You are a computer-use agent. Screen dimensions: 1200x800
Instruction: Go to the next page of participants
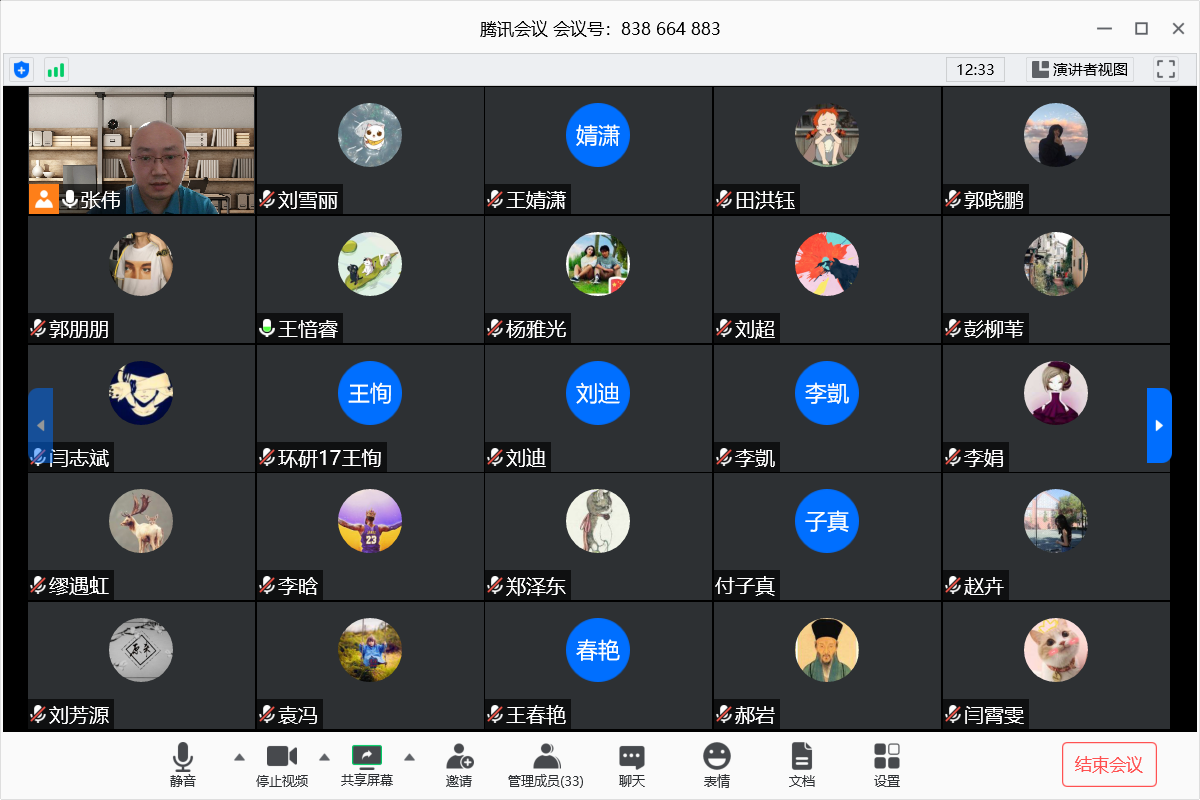1158,425
